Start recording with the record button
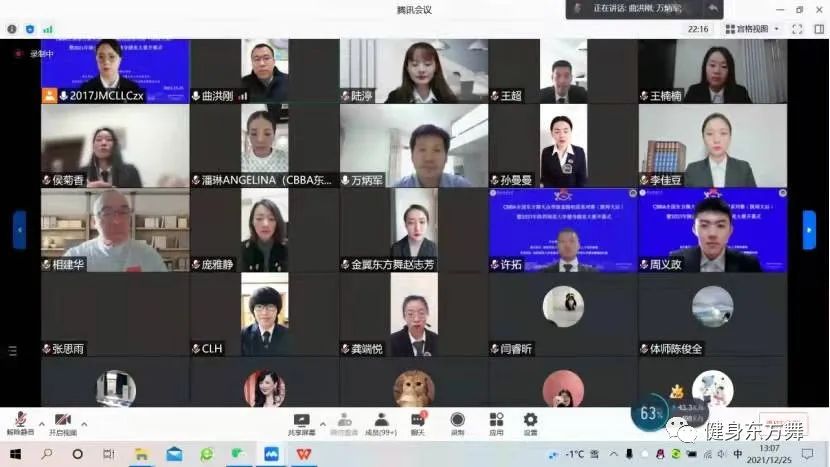This screenshot has width=830, height=467. tap(457, 424)
